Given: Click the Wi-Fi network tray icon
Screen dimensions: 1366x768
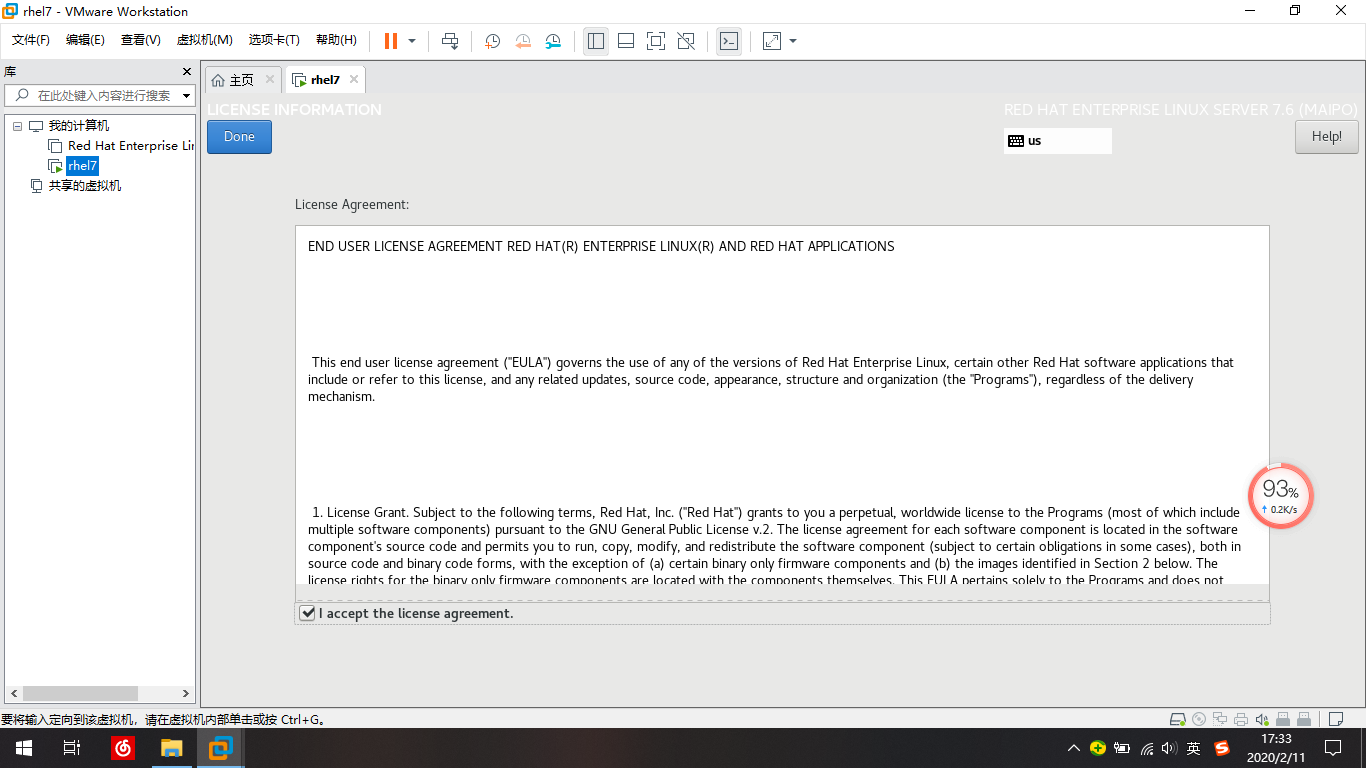Looking at the screenshot, I should (1146, 748).
